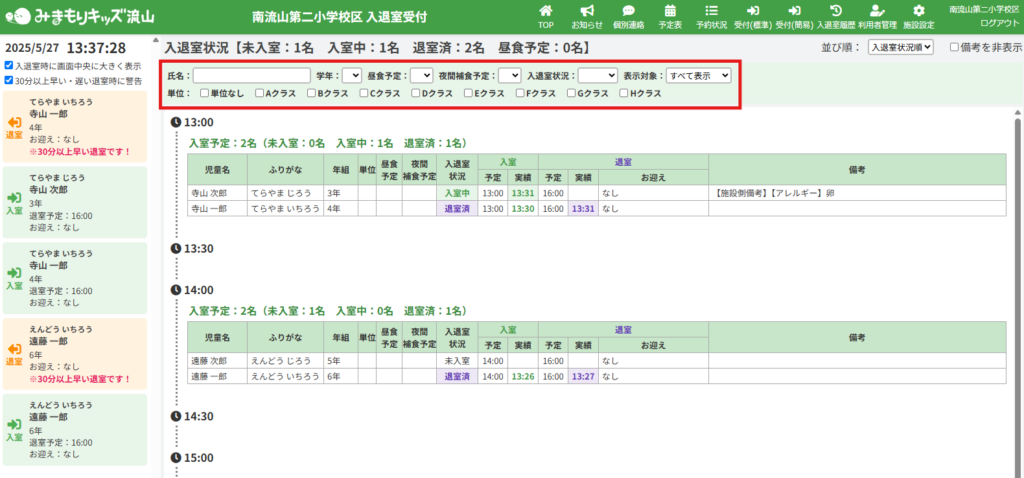Tick the 単位なし checkbox

coord(204,93)
